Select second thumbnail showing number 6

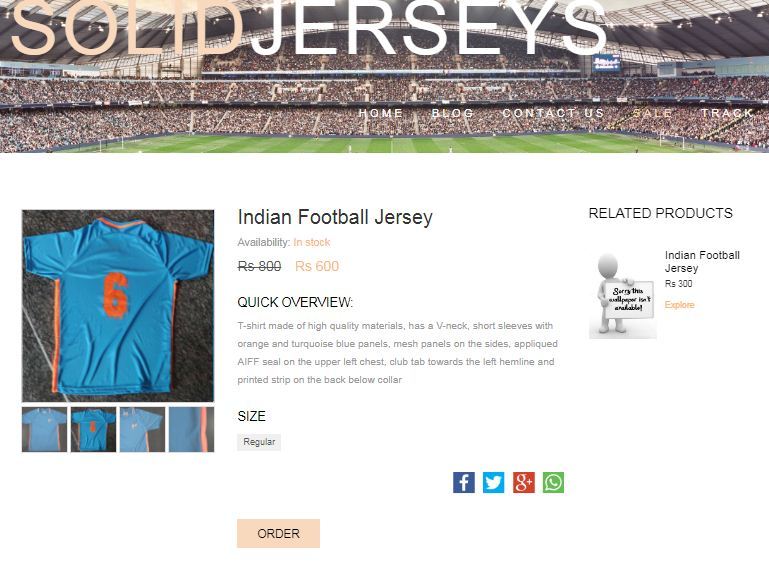coord(94,429)
